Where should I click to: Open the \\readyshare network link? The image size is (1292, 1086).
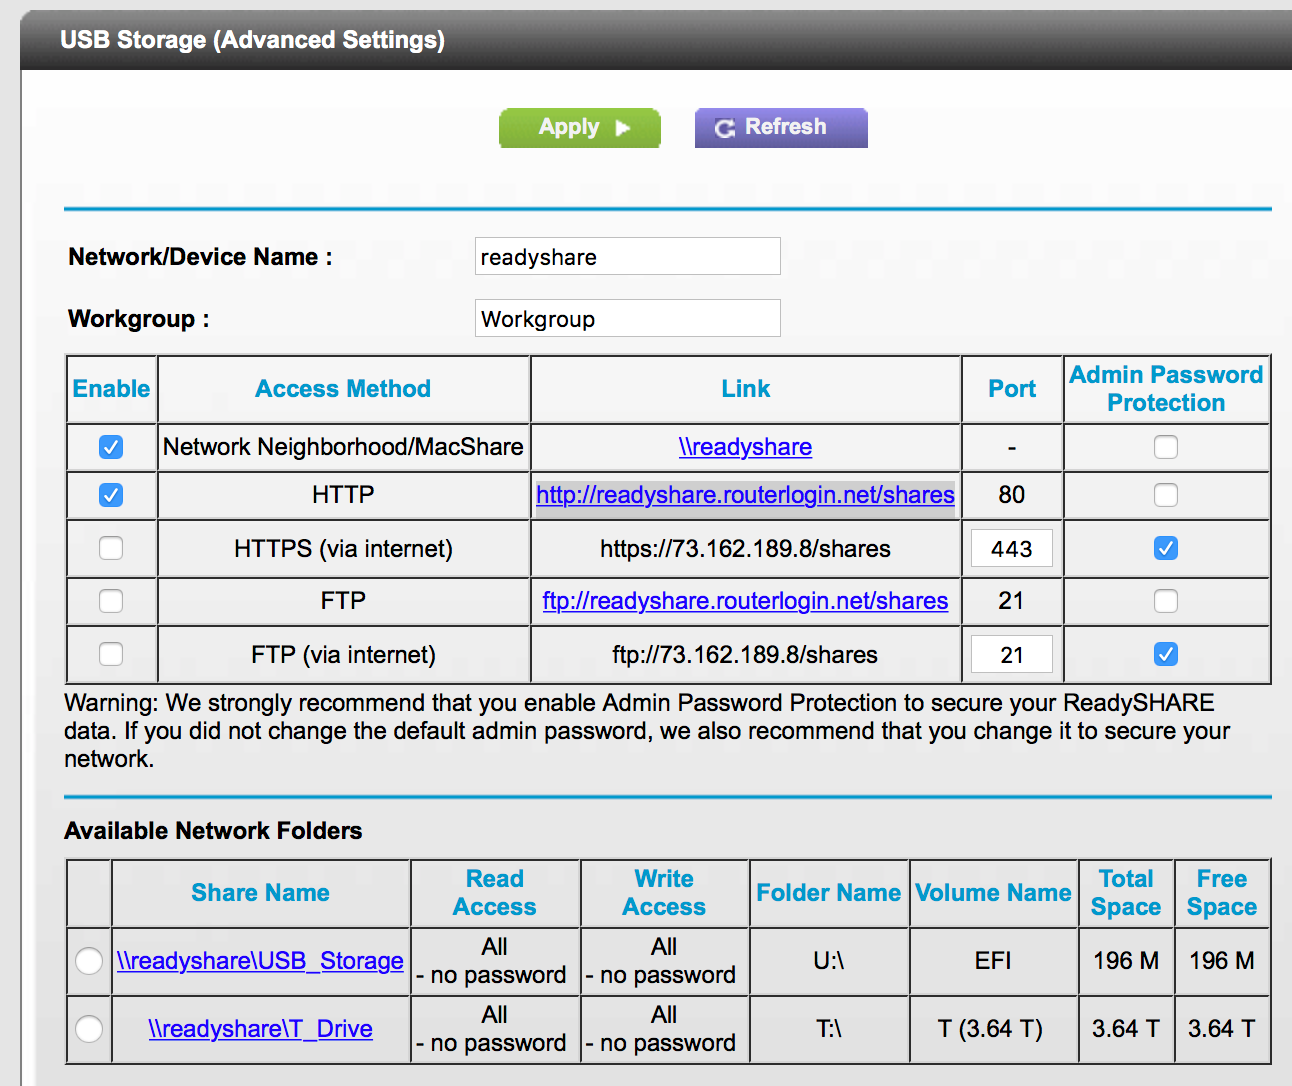click(745, 447)
